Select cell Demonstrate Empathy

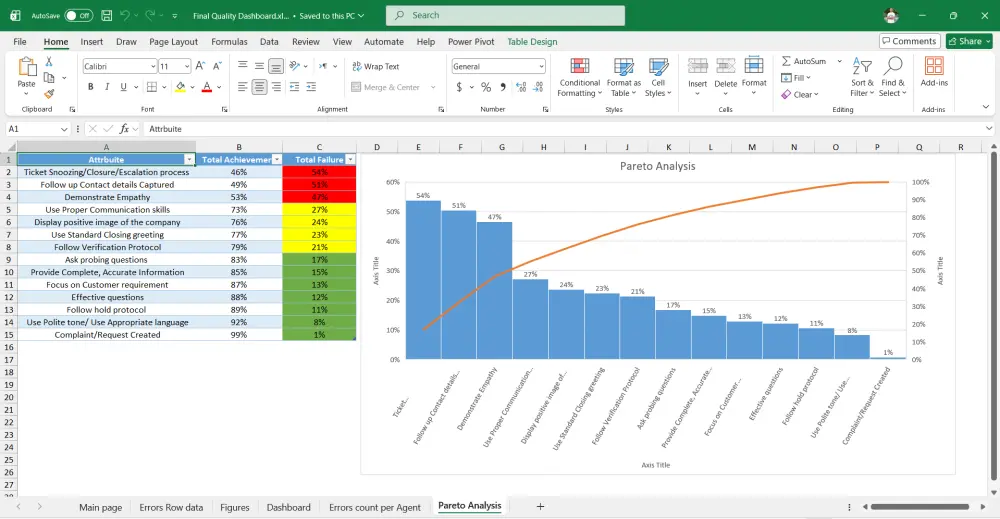point(107,197)
